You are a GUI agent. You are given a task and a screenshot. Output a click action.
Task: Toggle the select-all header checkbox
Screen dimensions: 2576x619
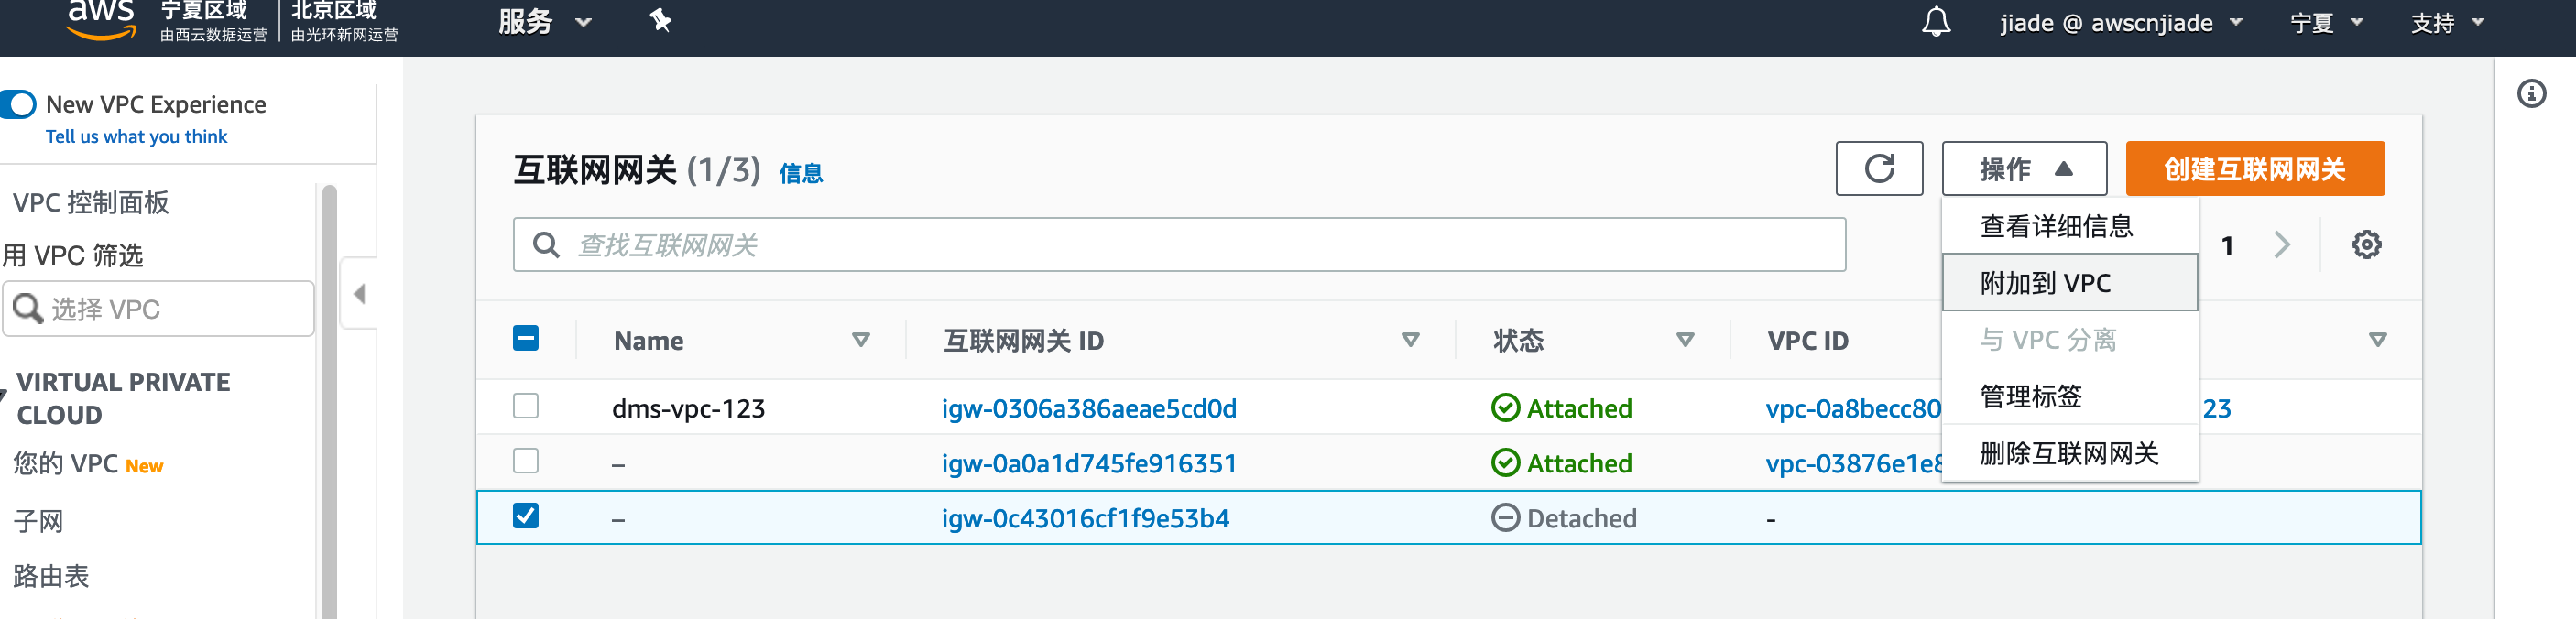[525, 339]
